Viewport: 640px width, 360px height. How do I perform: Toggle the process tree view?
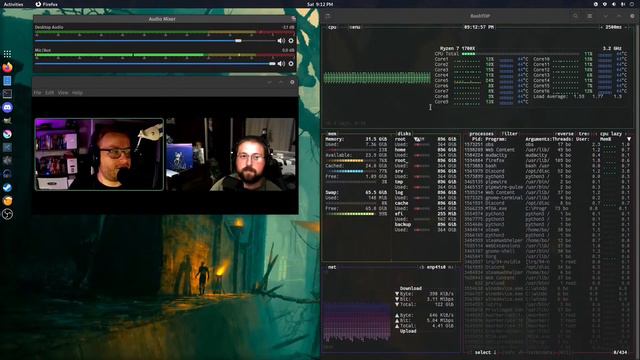click(584, 134)
